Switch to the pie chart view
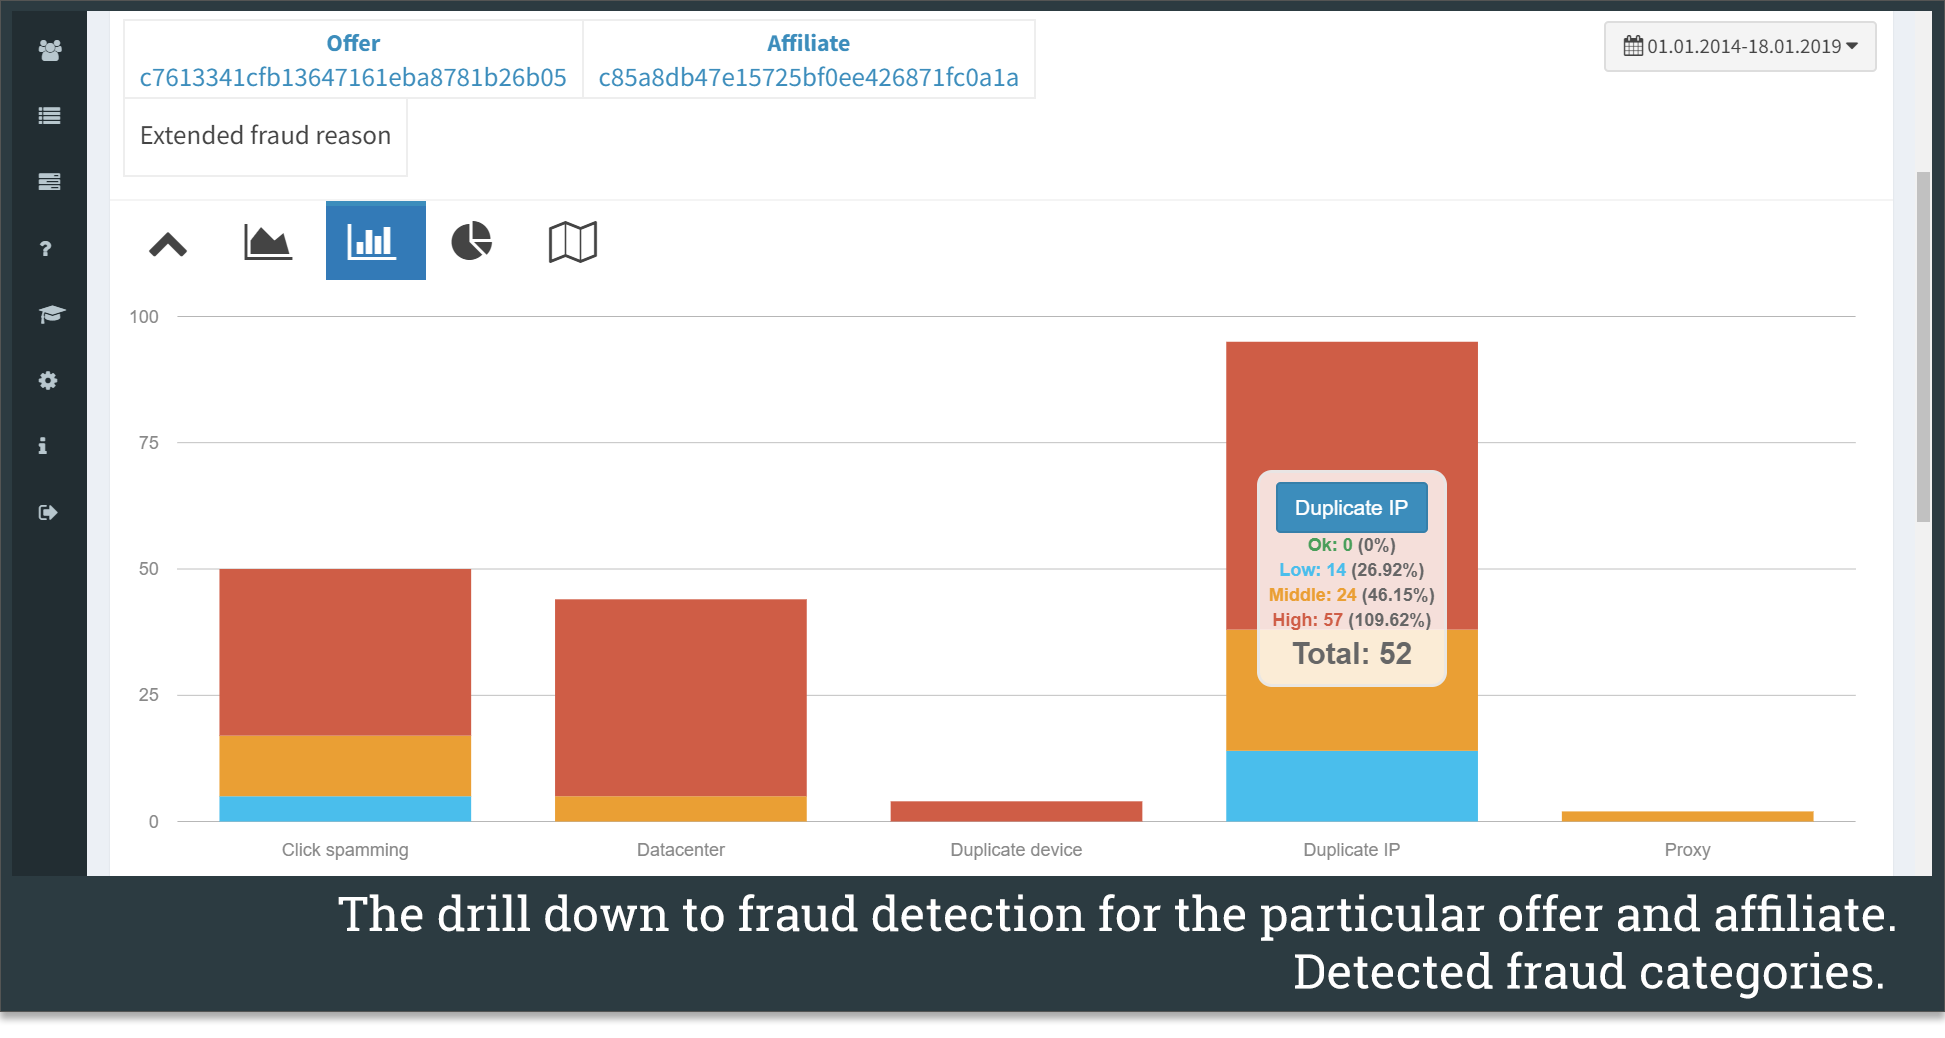The width and height of the screenshot is (1945, 1038). pos(472,241)
